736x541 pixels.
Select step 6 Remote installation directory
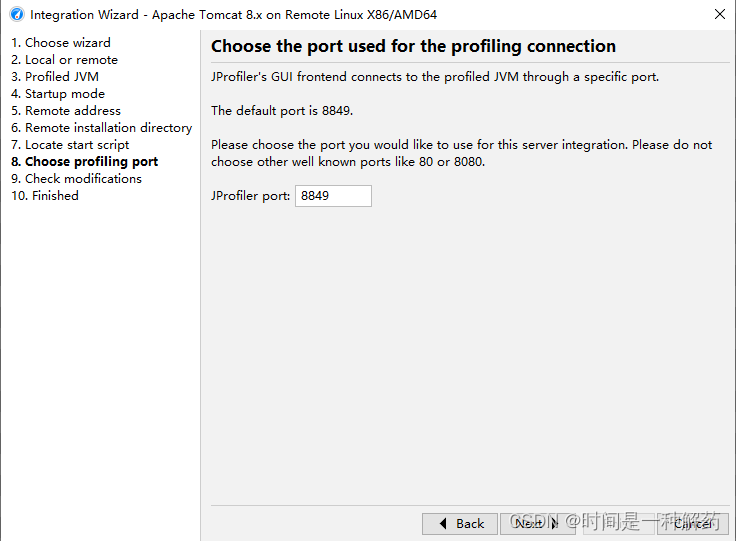[101, 128]
